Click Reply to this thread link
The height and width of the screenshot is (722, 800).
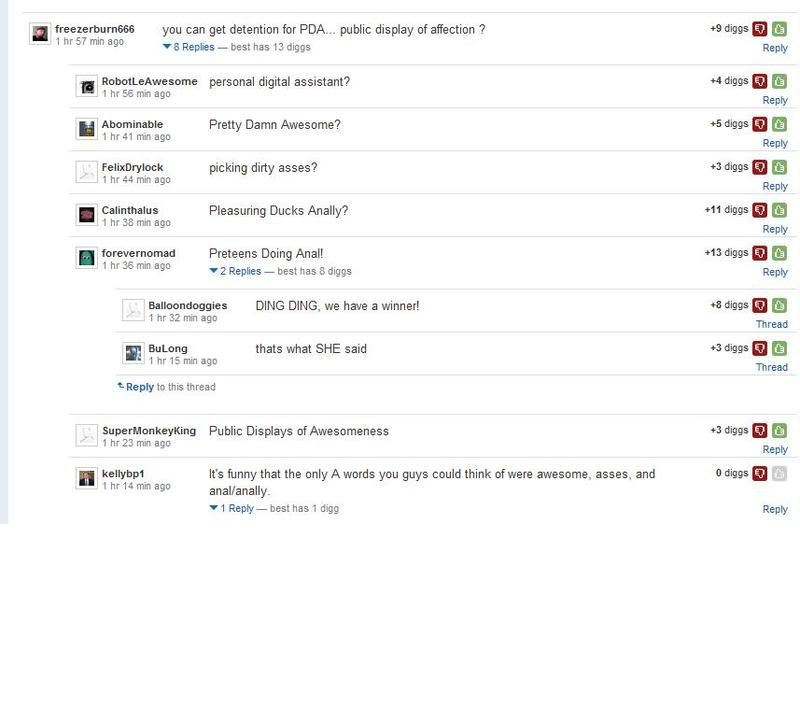[139, 386]
